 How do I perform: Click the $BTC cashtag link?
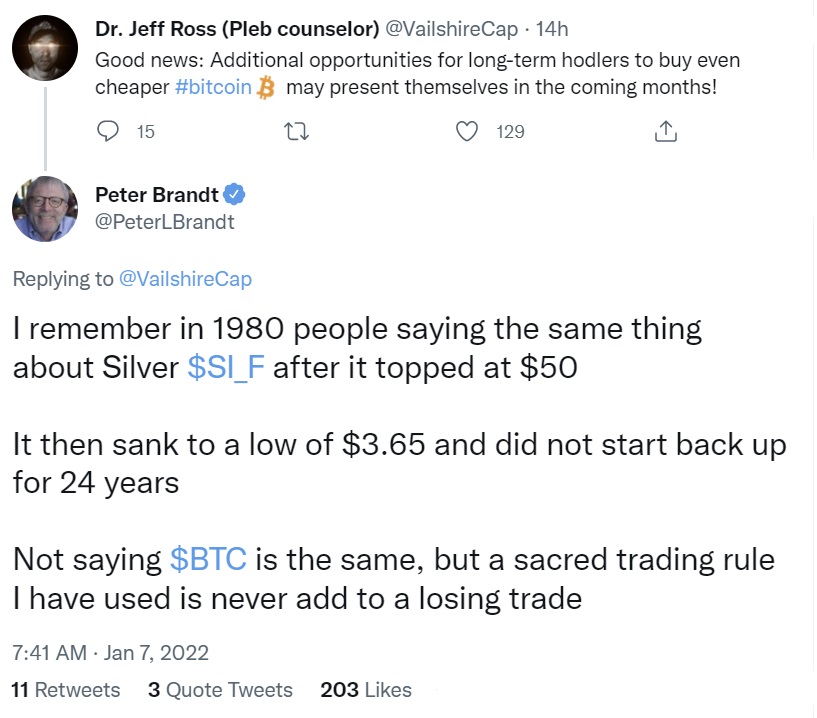click(x=208, y=559)
